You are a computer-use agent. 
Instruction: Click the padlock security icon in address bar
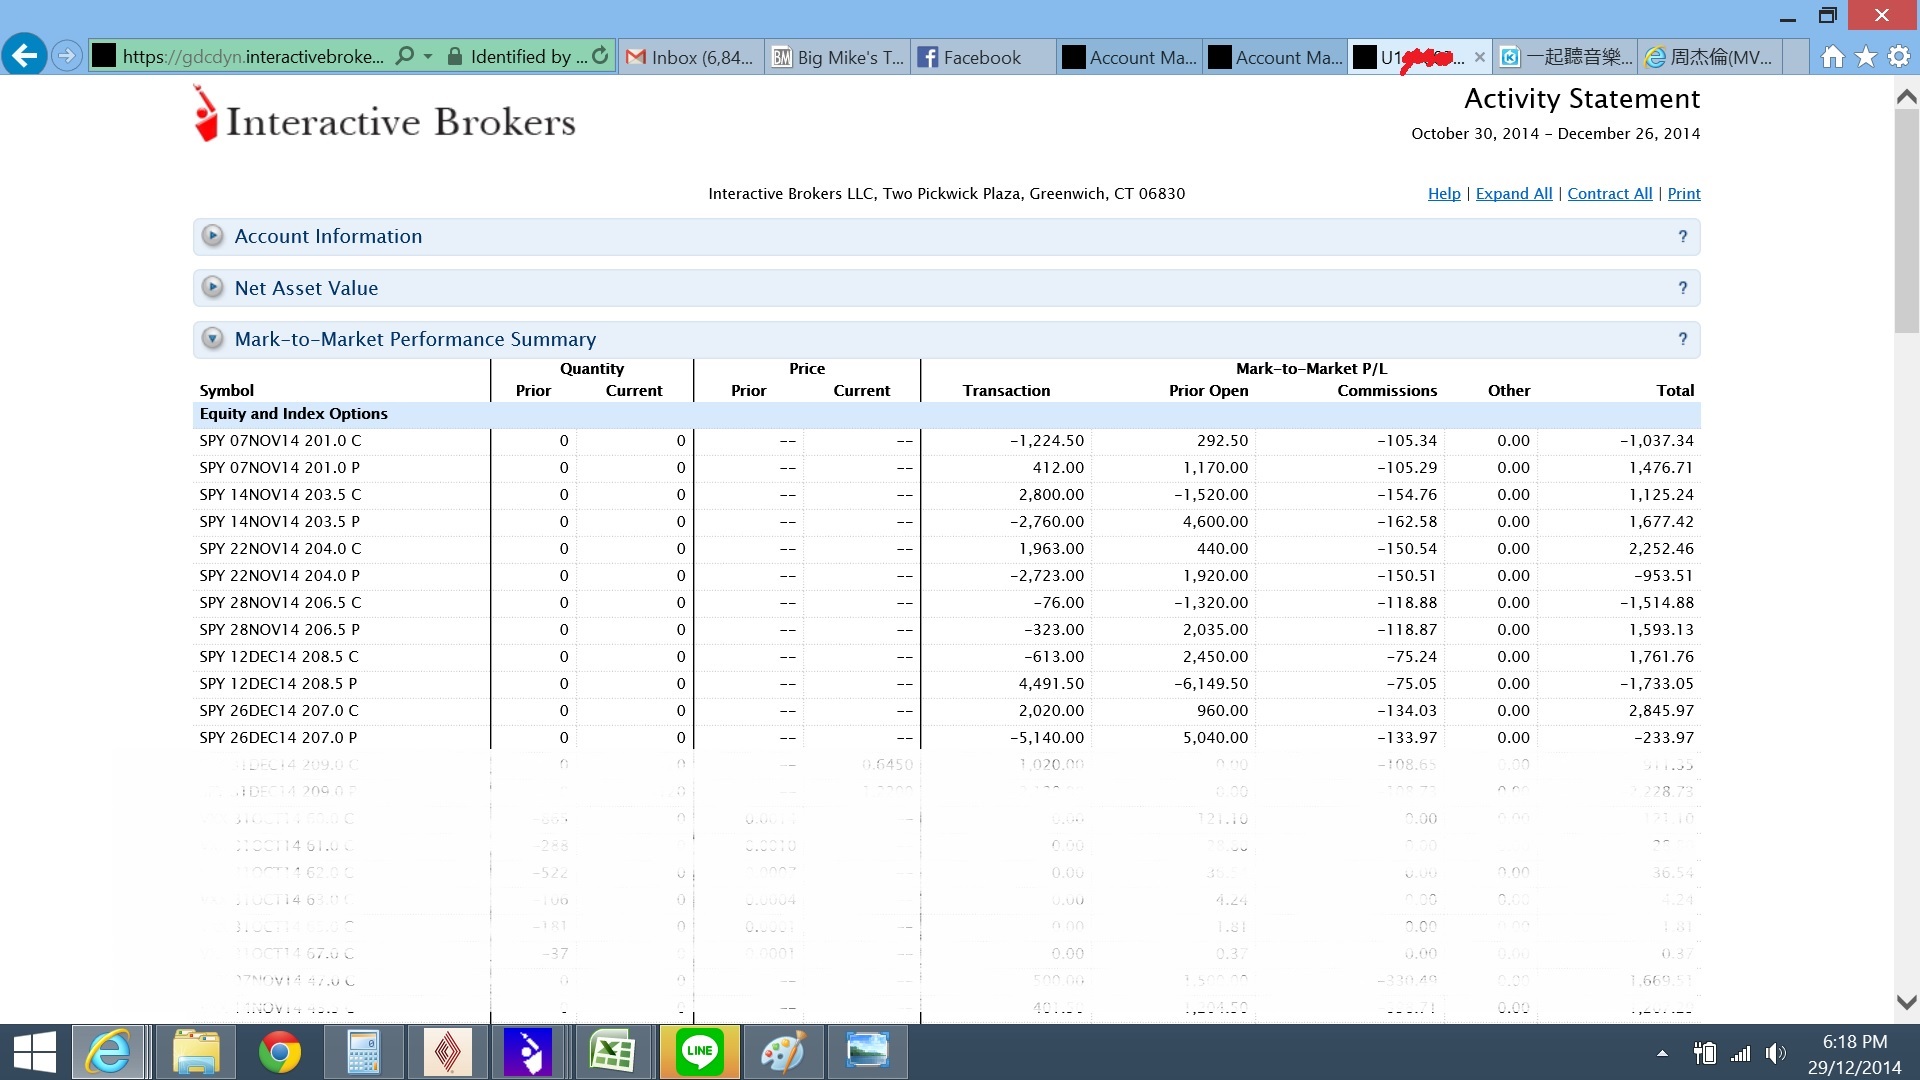point(455,57)
